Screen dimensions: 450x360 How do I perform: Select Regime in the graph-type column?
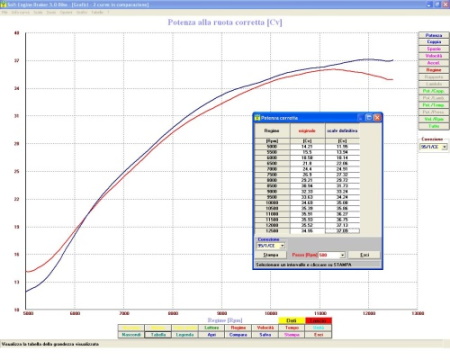(434, 70)
